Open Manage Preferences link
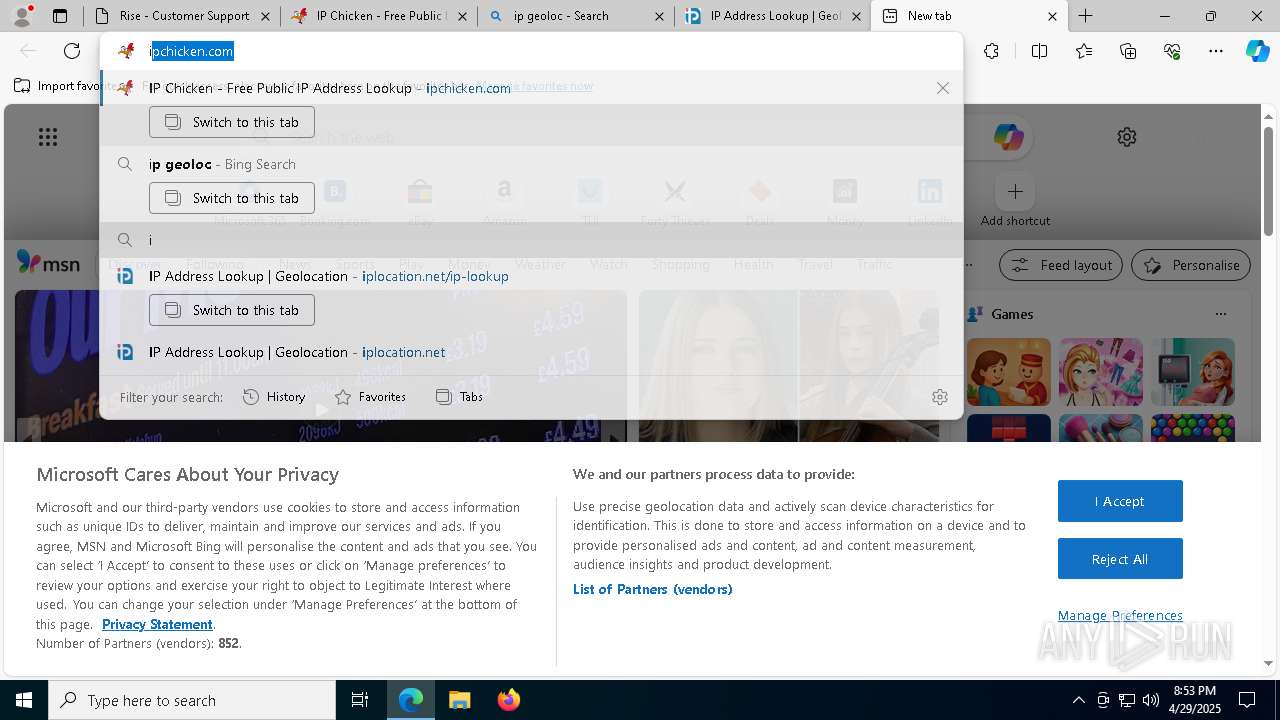 [1120, 615]
